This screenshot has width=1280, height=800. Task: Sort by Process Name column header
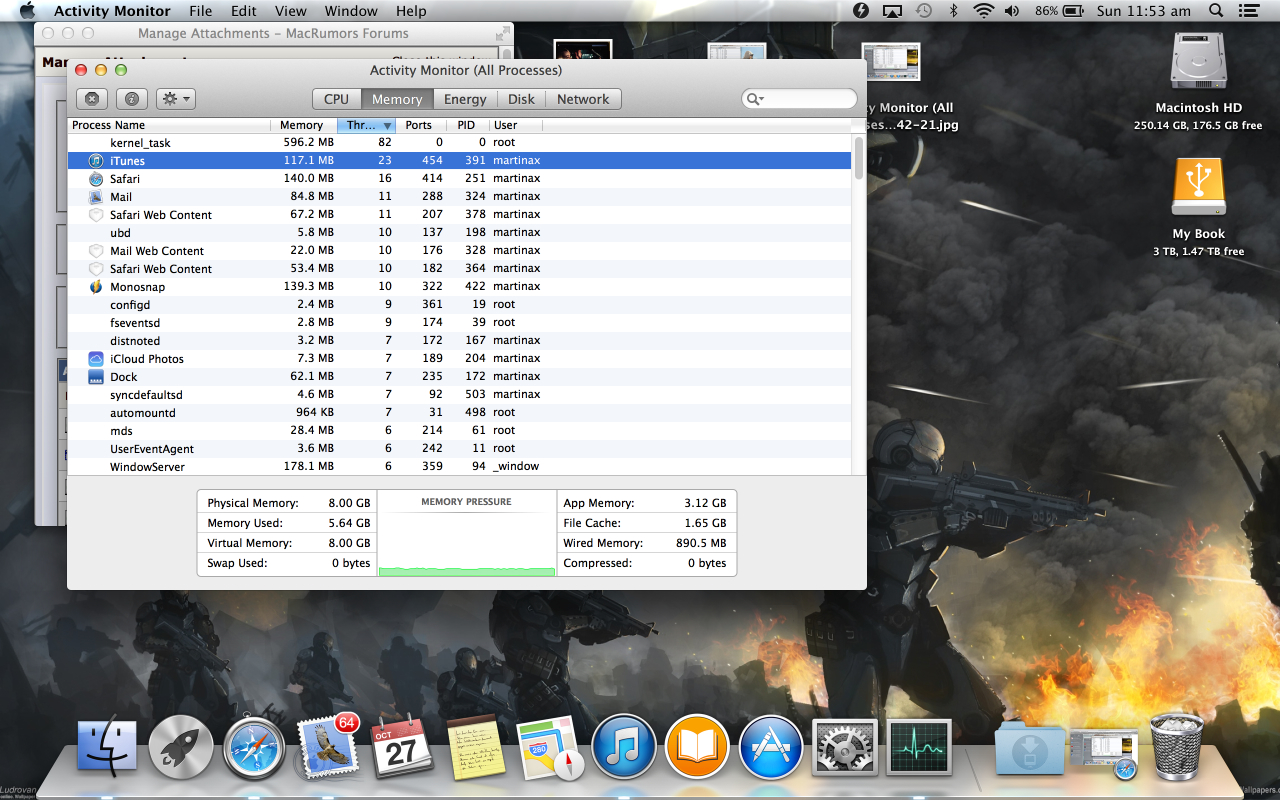(x=169, y=125)
